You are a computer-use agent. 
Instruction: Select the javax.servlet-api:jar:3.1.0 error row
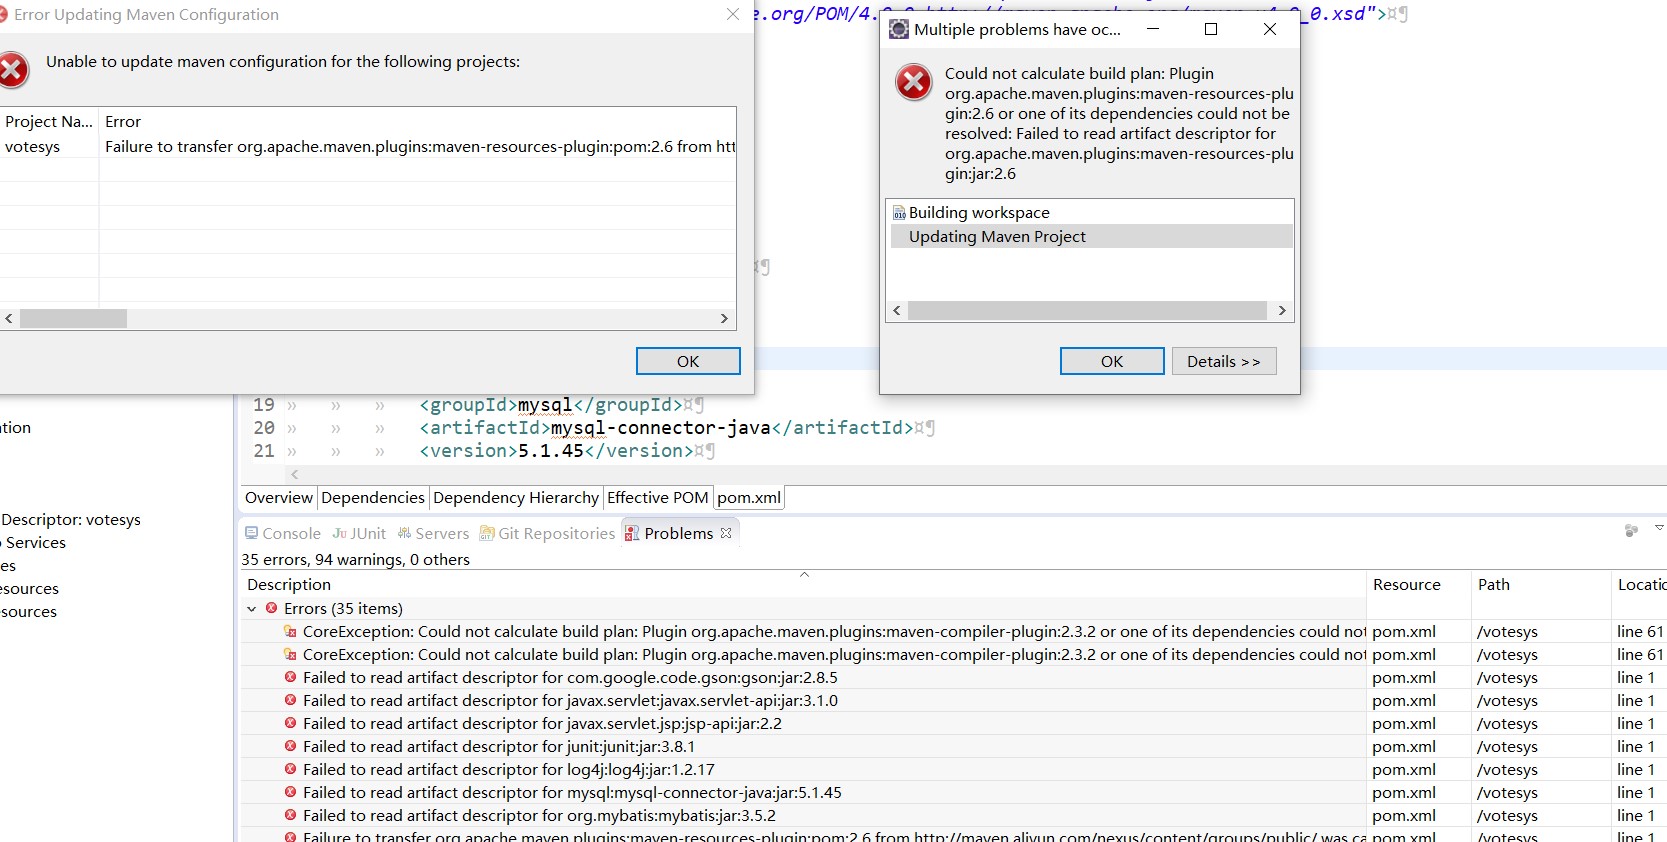click(954, 700)
